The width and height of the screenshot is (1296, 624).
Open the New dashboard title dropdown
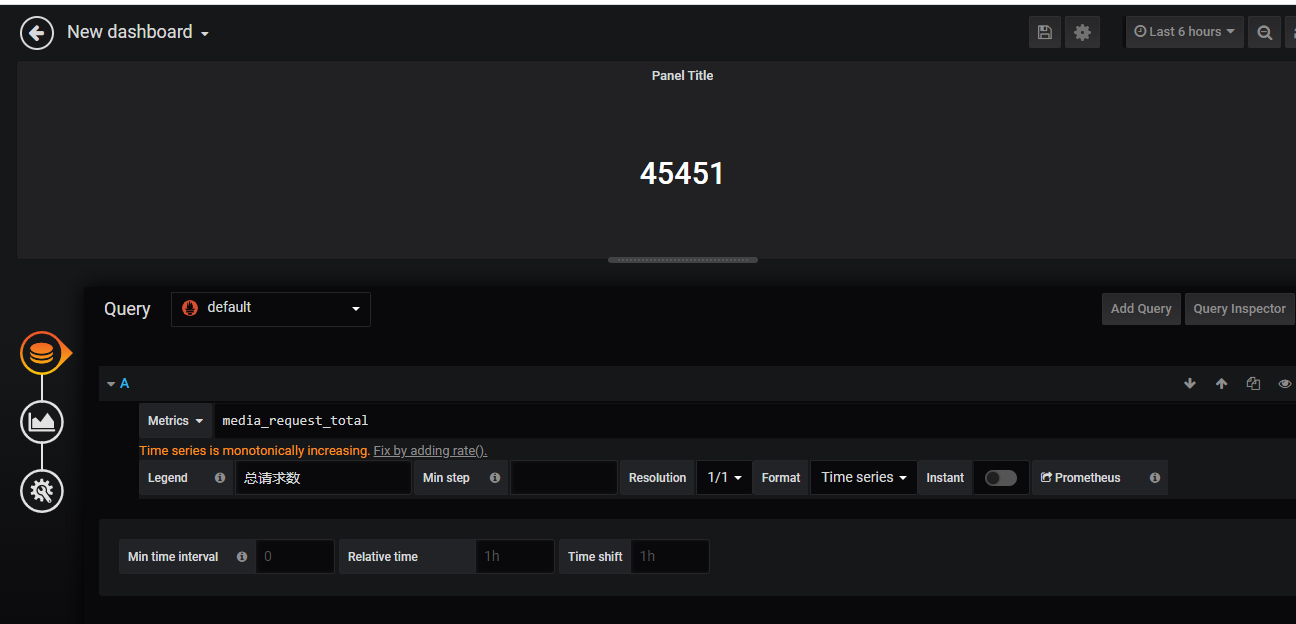click(x=138, y=32)
